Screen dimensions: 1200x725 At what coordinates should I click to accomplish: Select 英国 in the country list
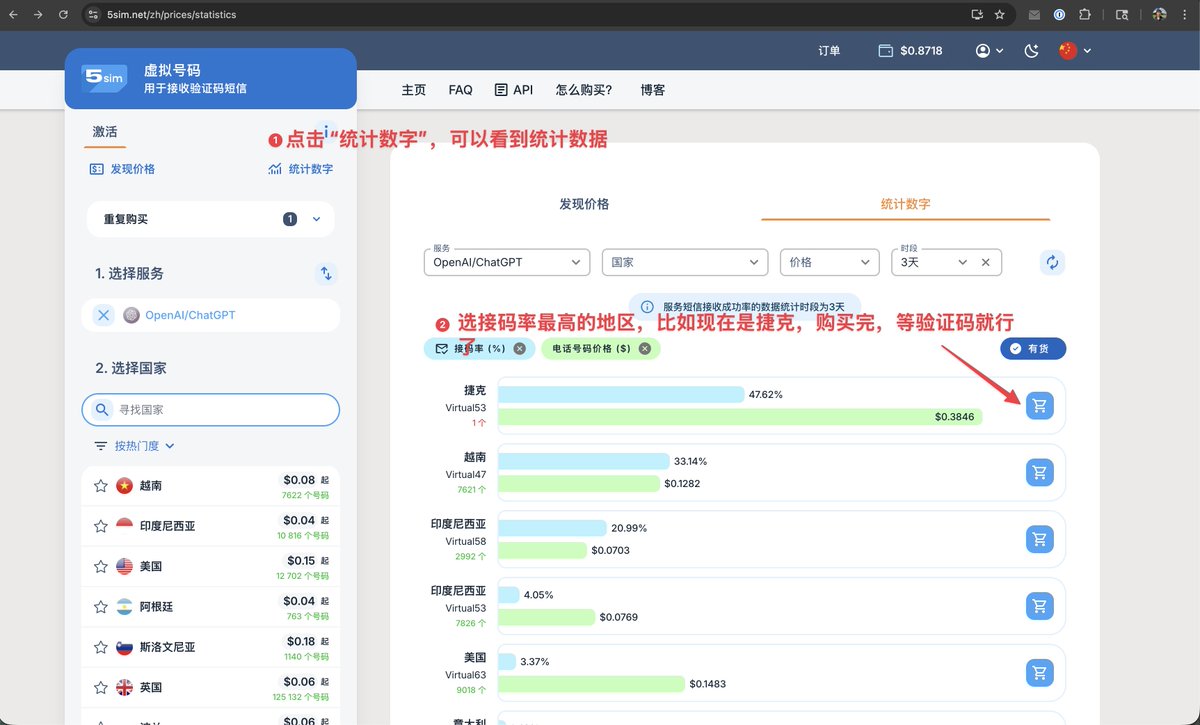tap(210, 688)
